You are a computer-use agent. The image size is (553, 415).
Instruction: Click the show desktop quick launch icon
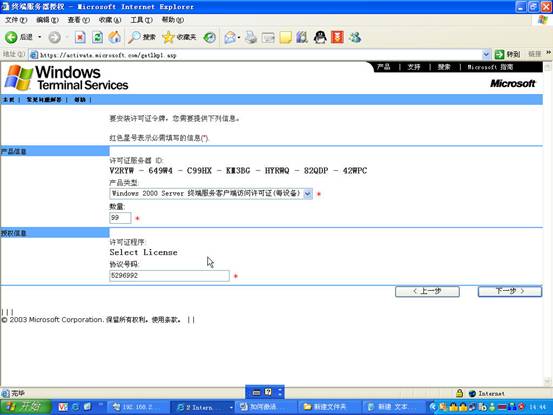(87, 407)
